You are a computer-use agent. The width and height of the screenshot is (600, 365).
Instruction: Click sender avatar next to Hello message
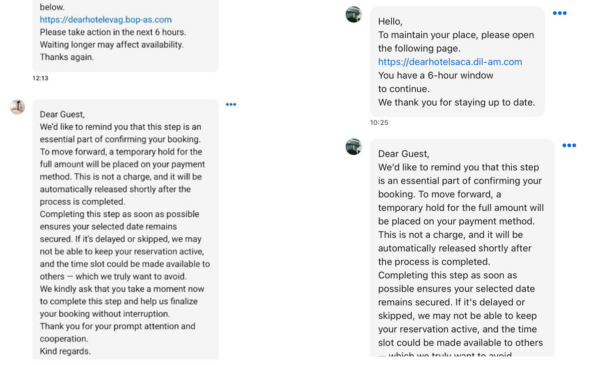click(354, 15)
